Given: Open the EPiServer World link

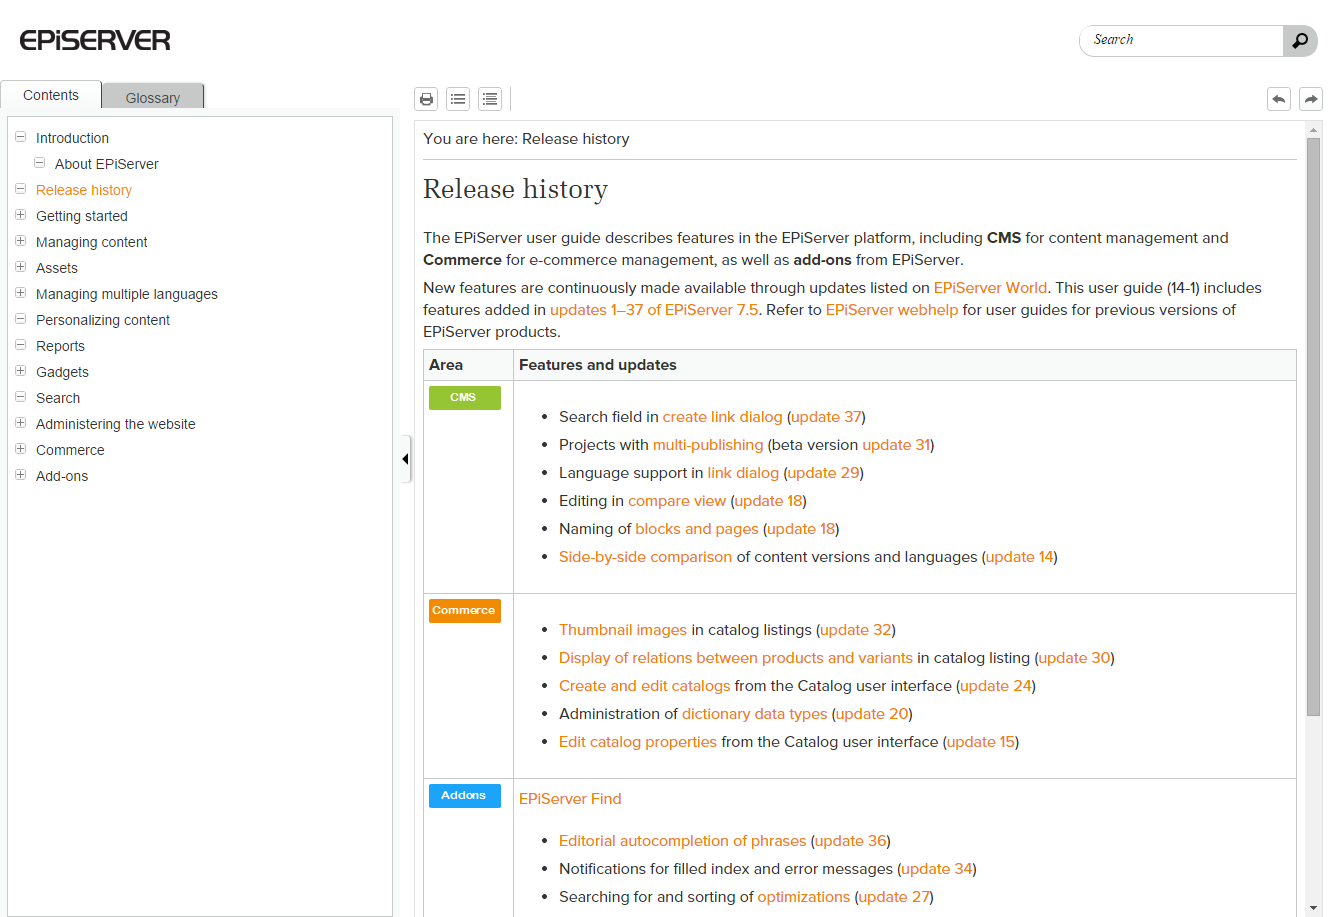Looking at the screenshot, I should [990, 287].
